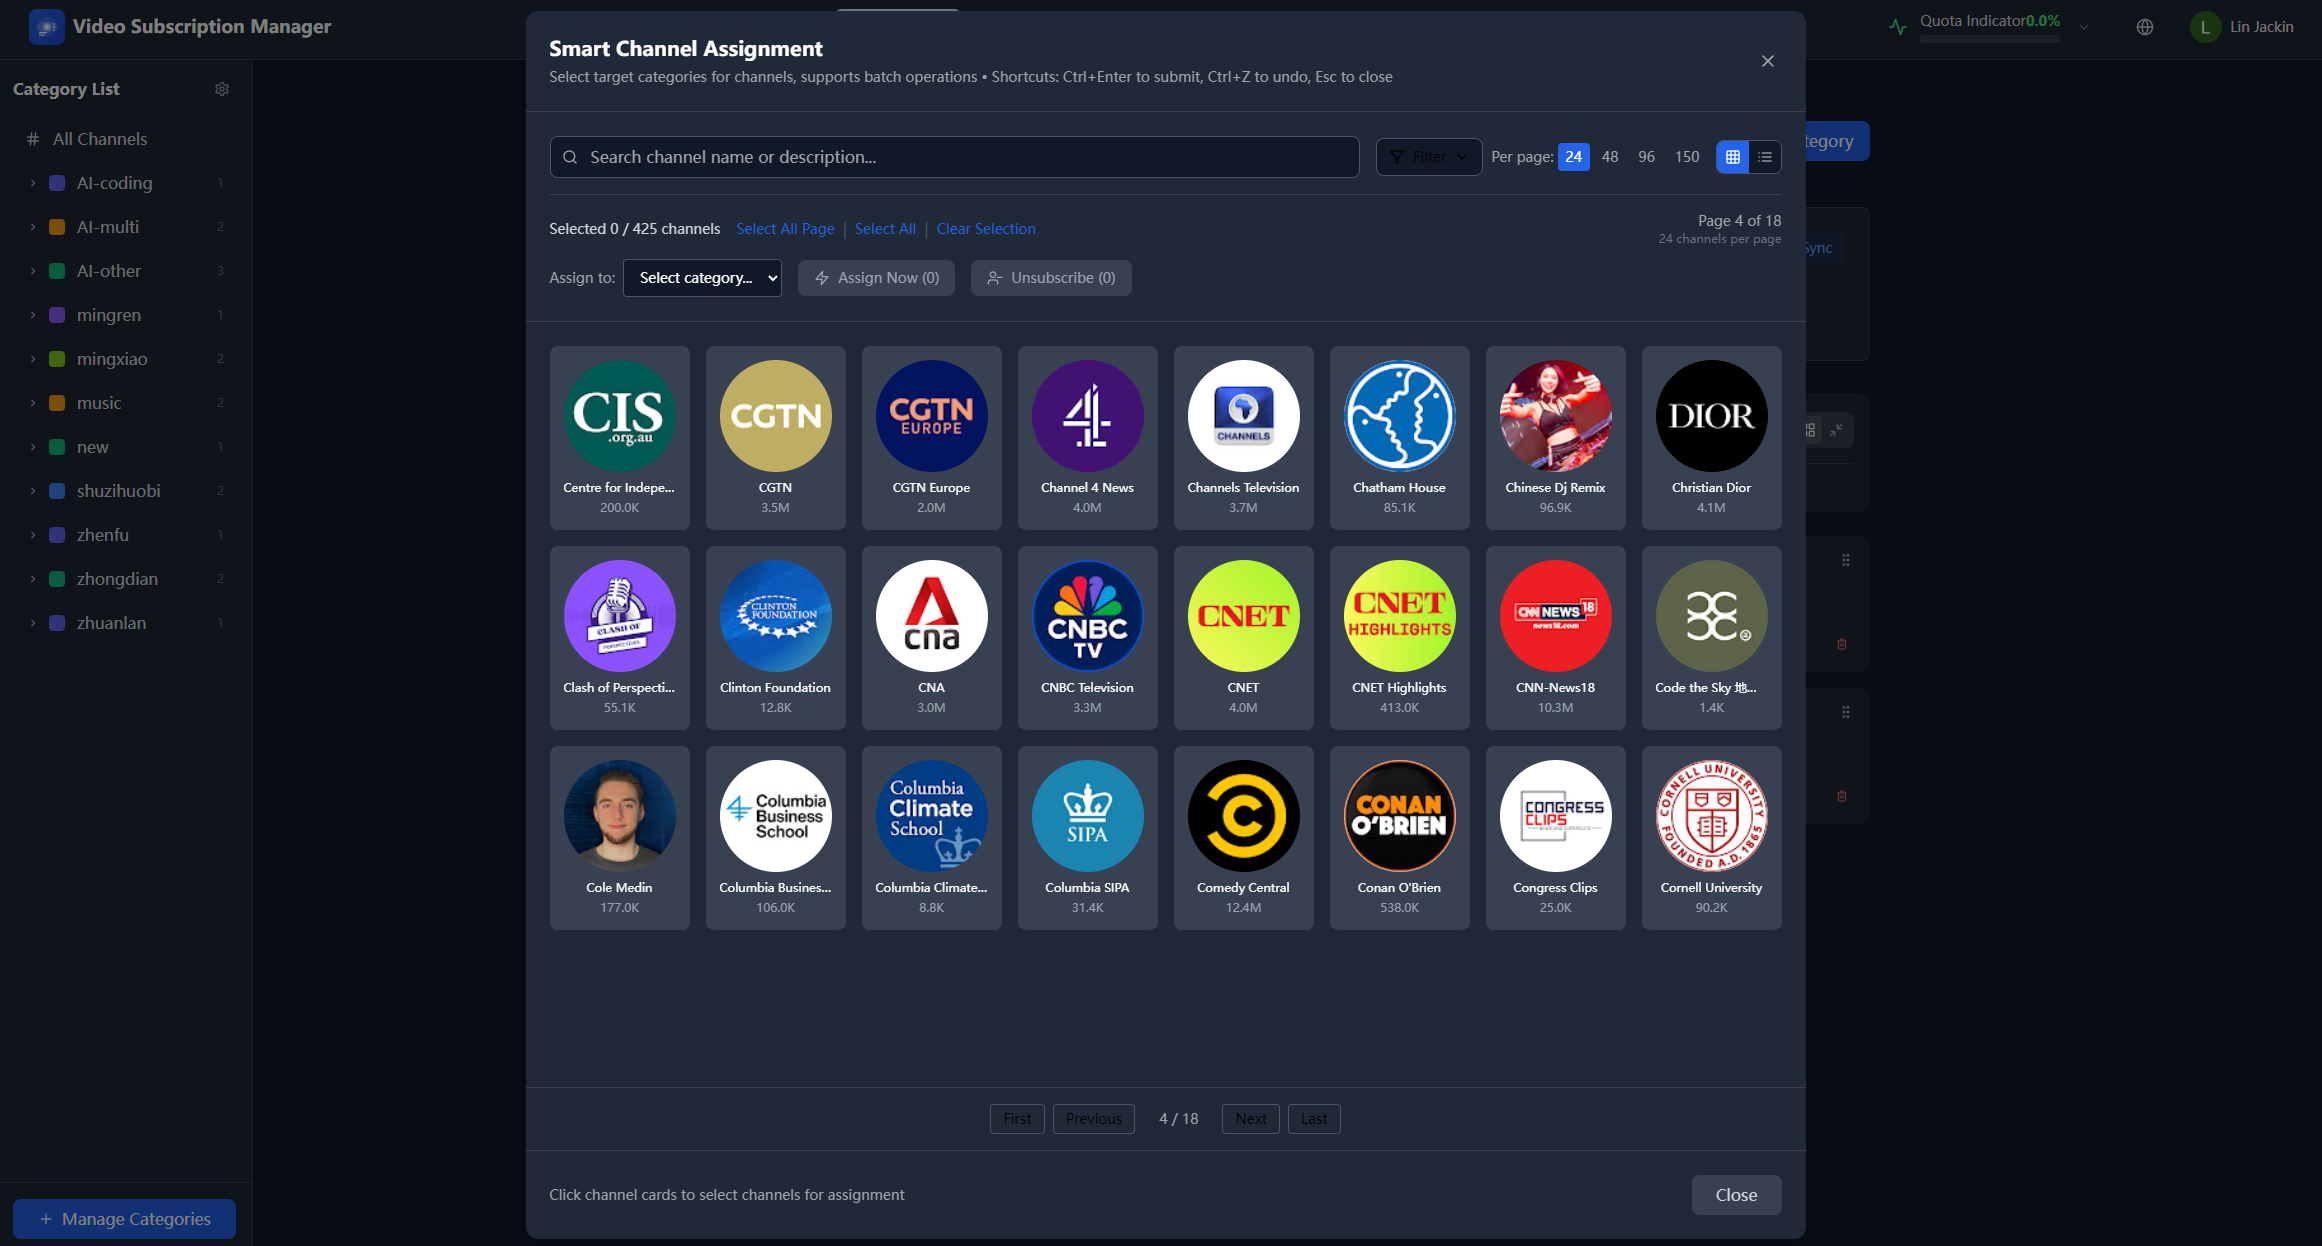Viewport: 2322px width, 1246px height.
Task: Click the Assign Now button
Action: [876, 278]
